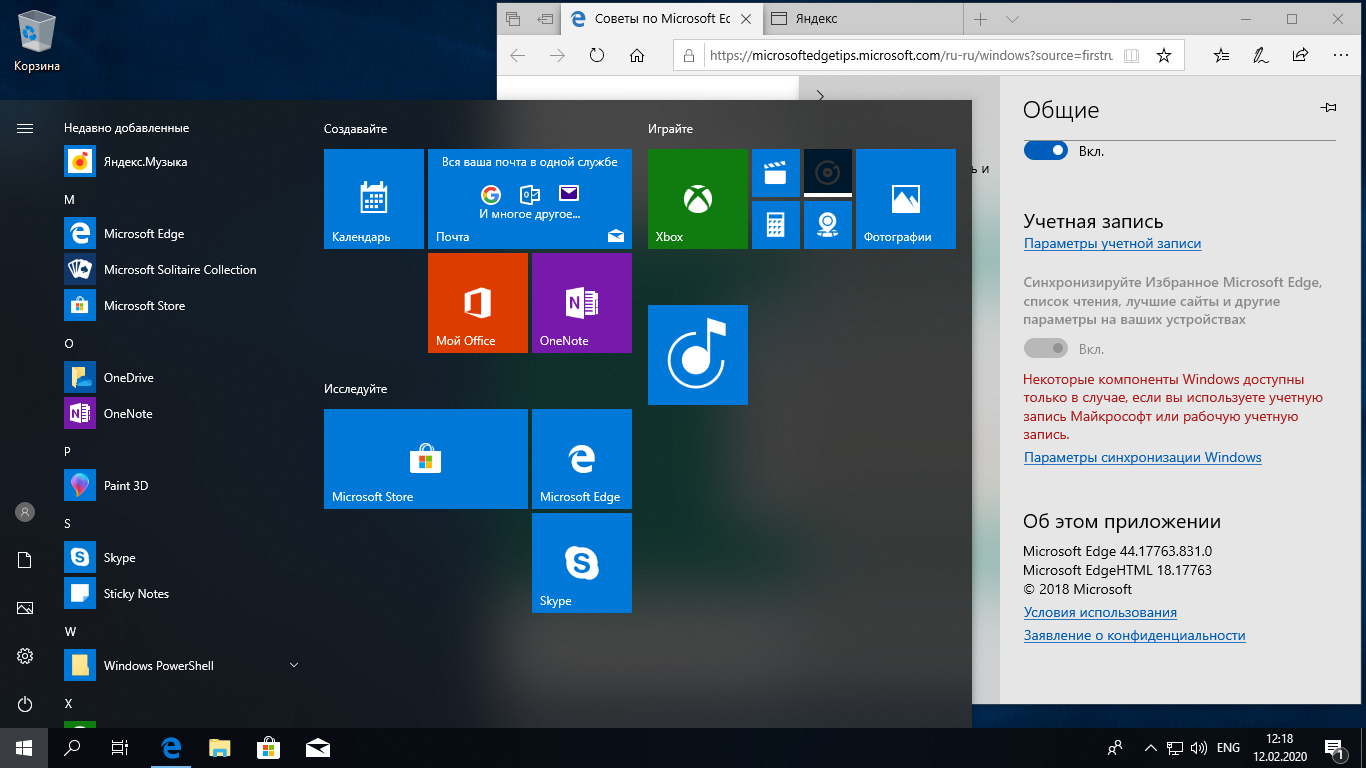Open the wide Microsoft Store tile
This screenshot has width=1366, height=768.
point(426,459)
